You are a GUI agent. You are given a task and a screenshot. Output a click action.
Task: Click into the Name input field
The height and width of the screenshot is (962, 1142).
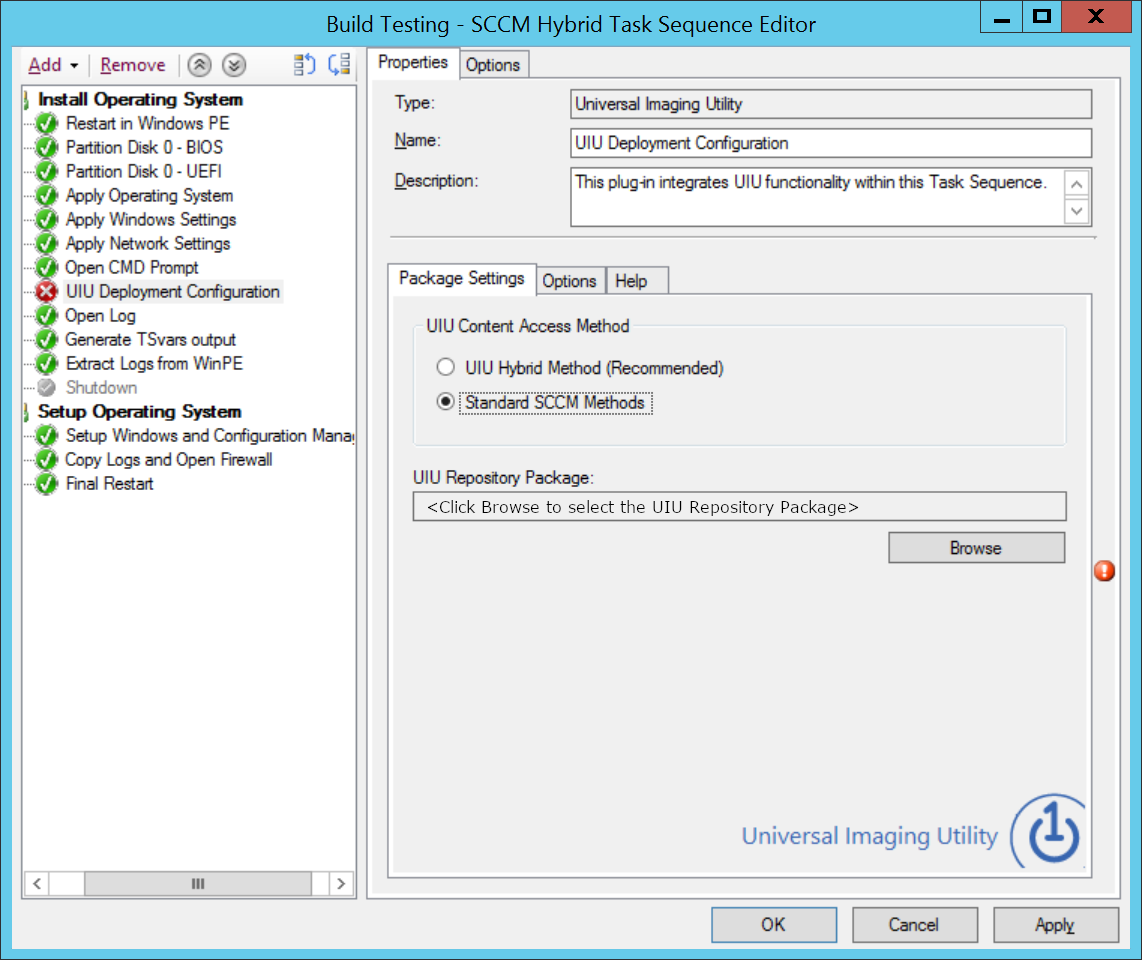tap(831, 143)
